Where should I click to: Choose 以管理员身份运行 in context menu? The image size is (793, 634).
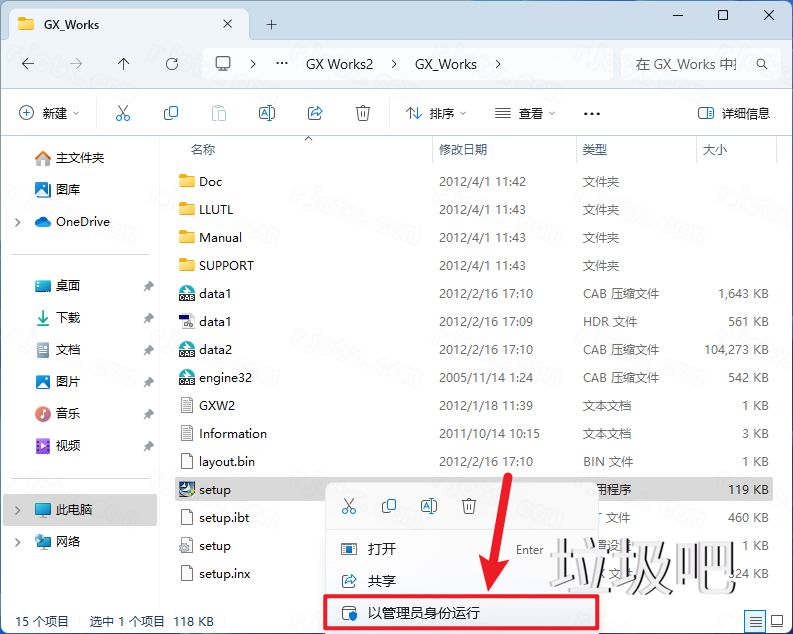coord(461,613)
